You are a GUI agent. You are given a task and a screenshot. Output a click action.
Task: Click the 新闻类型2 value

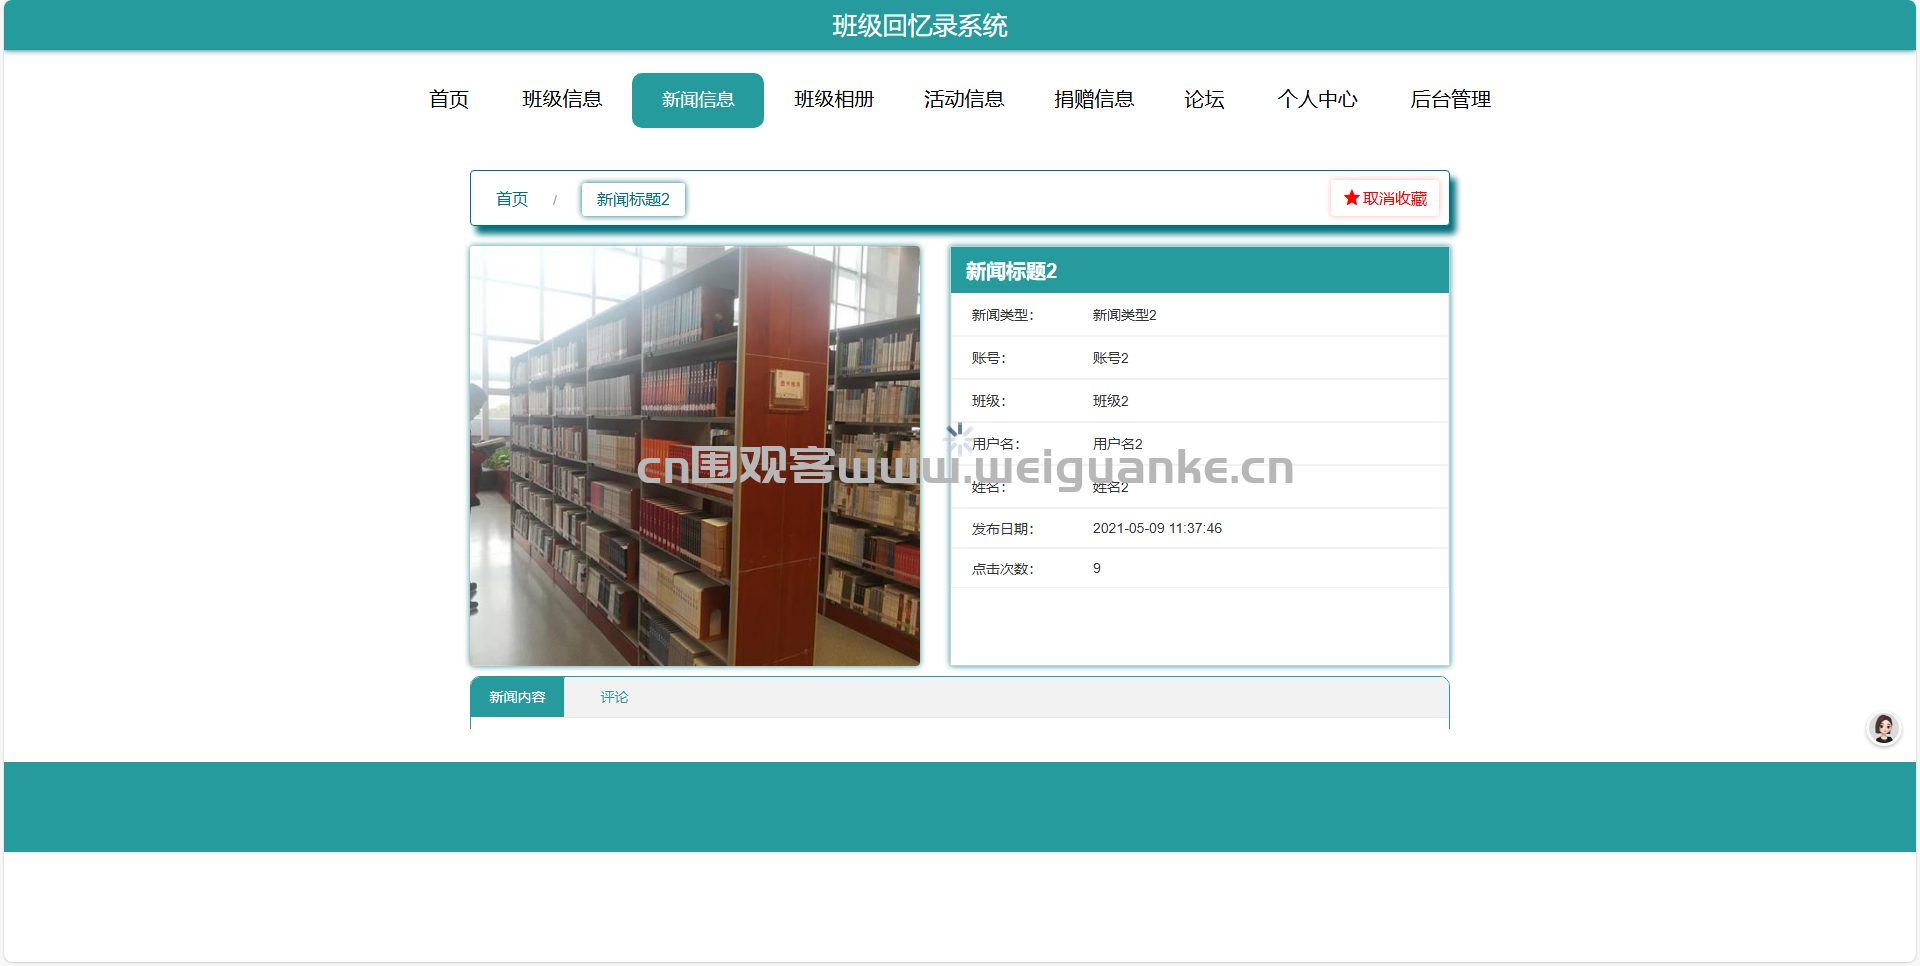1124,315
